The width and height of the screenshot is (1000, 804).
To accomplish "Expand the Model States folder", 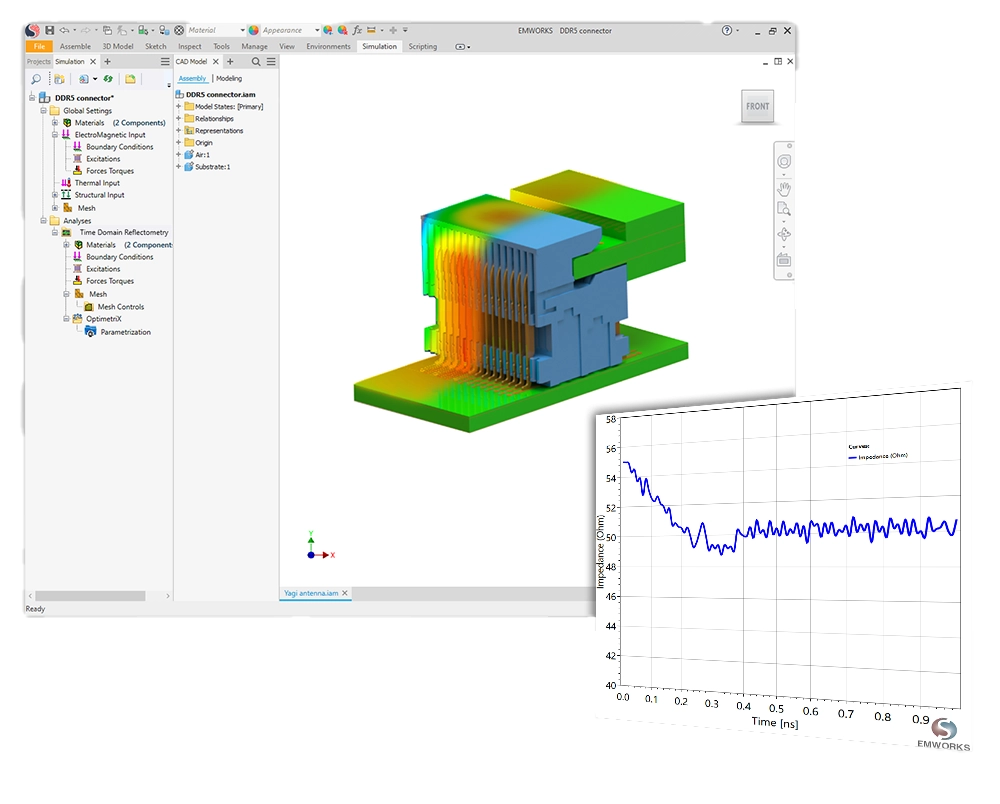I will pyautogui.click(x=179, y=106).
